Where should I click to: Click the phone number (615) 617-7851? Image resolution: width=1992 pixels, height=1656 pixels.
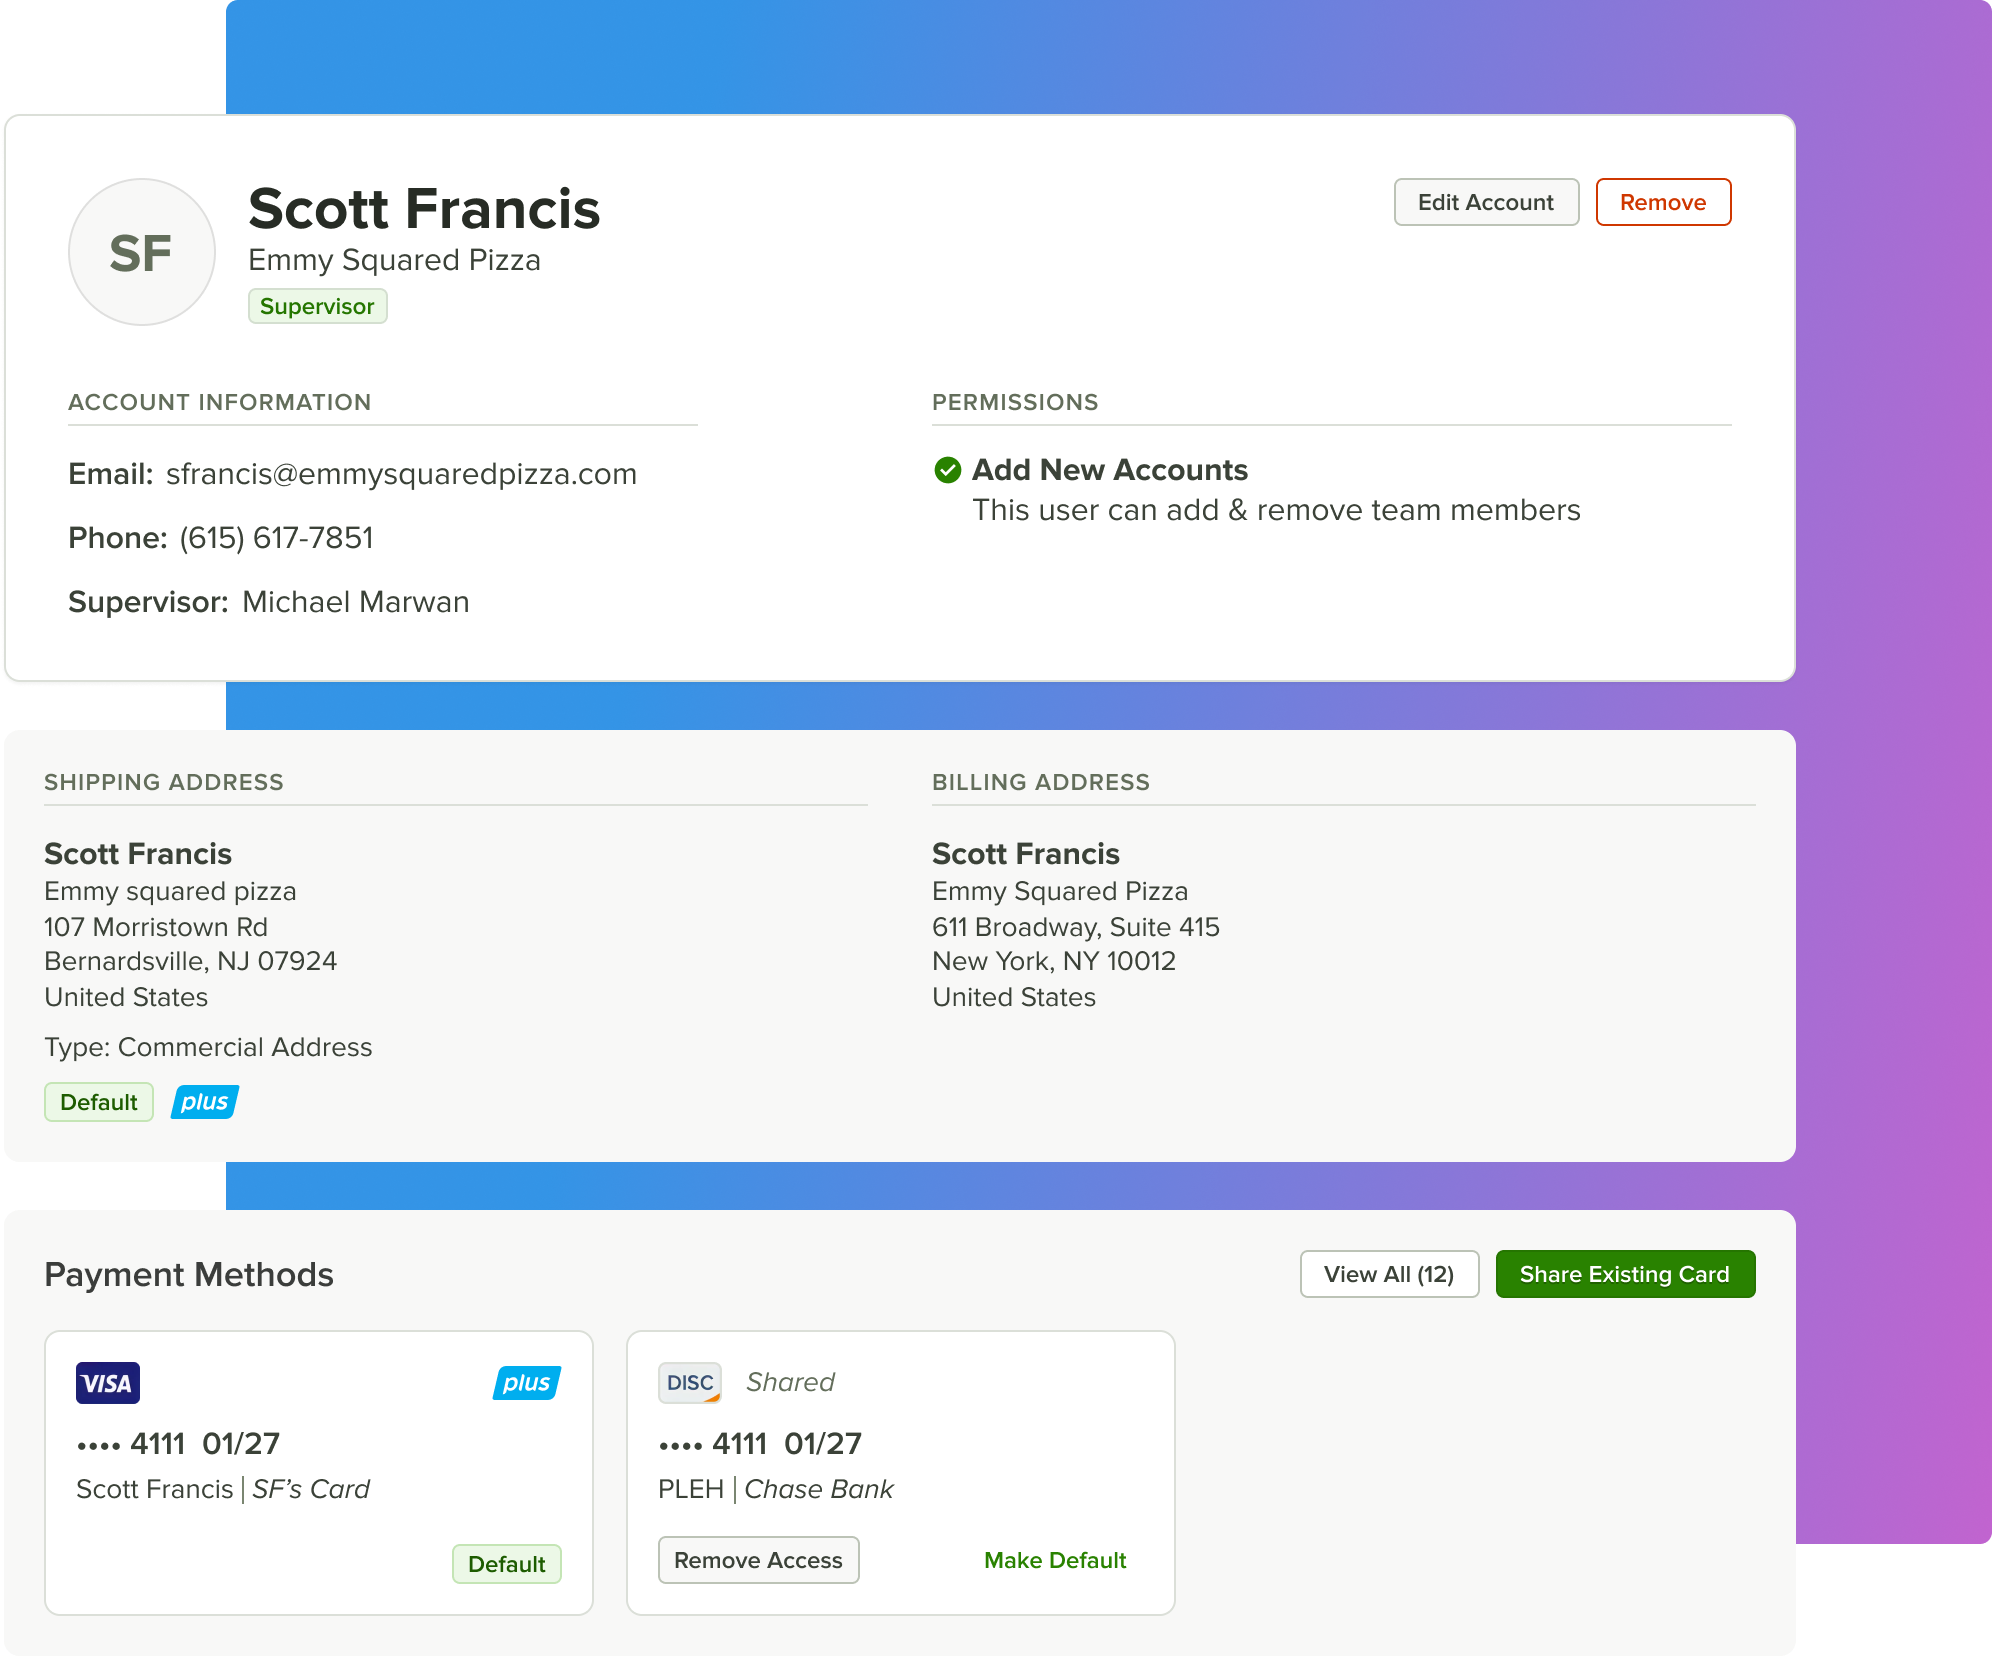tap(276, 538)
